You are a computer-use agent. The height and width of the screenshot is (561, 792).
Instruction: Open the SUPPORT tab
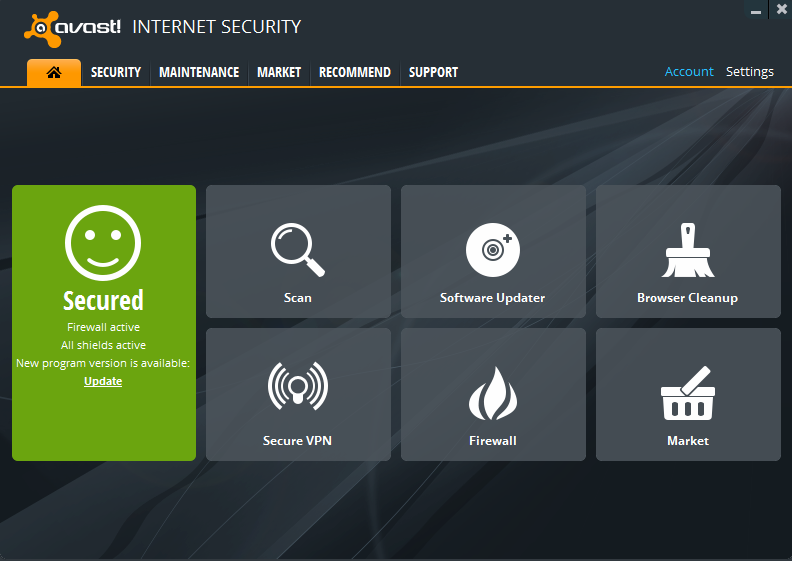[x=433, y=72]
